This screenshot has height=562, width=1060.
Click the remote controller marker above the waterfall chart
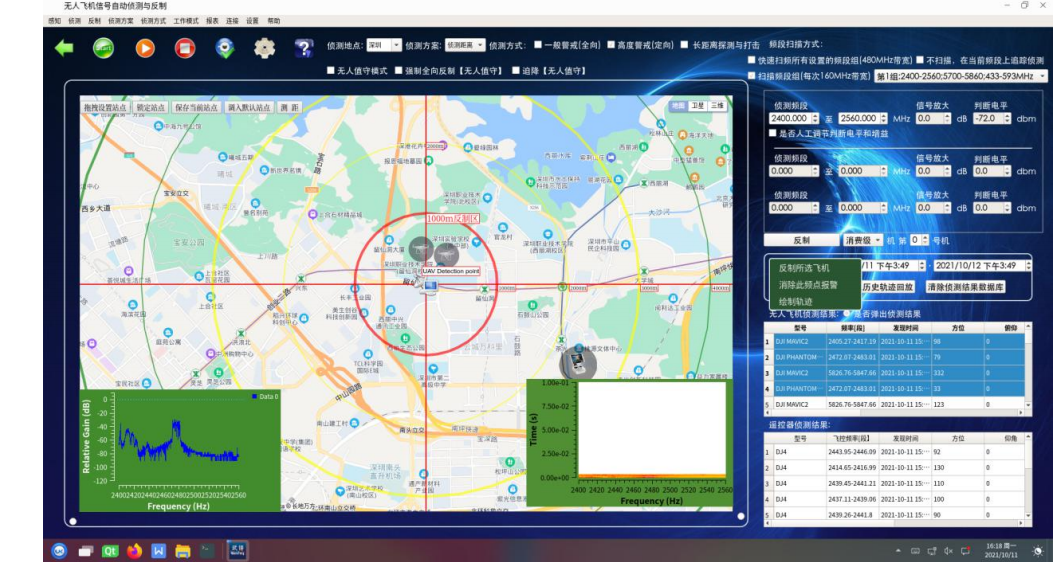coord(578,362)
